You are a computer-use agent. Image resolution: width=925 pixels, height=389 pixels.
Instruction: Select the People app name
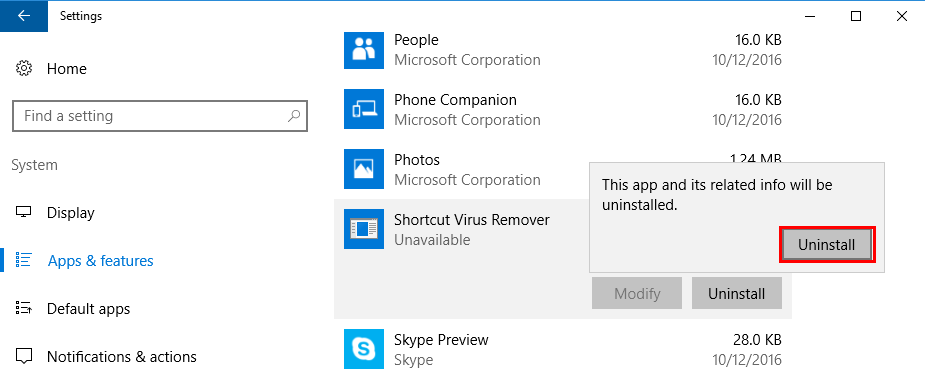click(416, 40)
